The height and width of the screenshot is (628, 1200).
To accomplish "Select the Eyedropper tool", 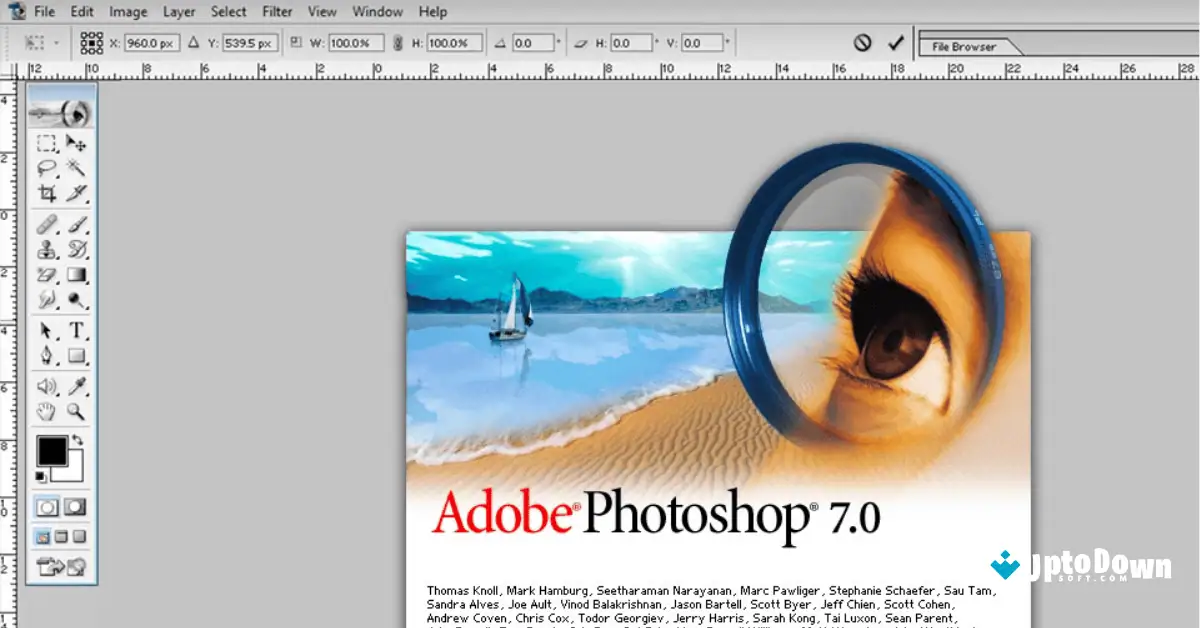I will click(77, 383).
